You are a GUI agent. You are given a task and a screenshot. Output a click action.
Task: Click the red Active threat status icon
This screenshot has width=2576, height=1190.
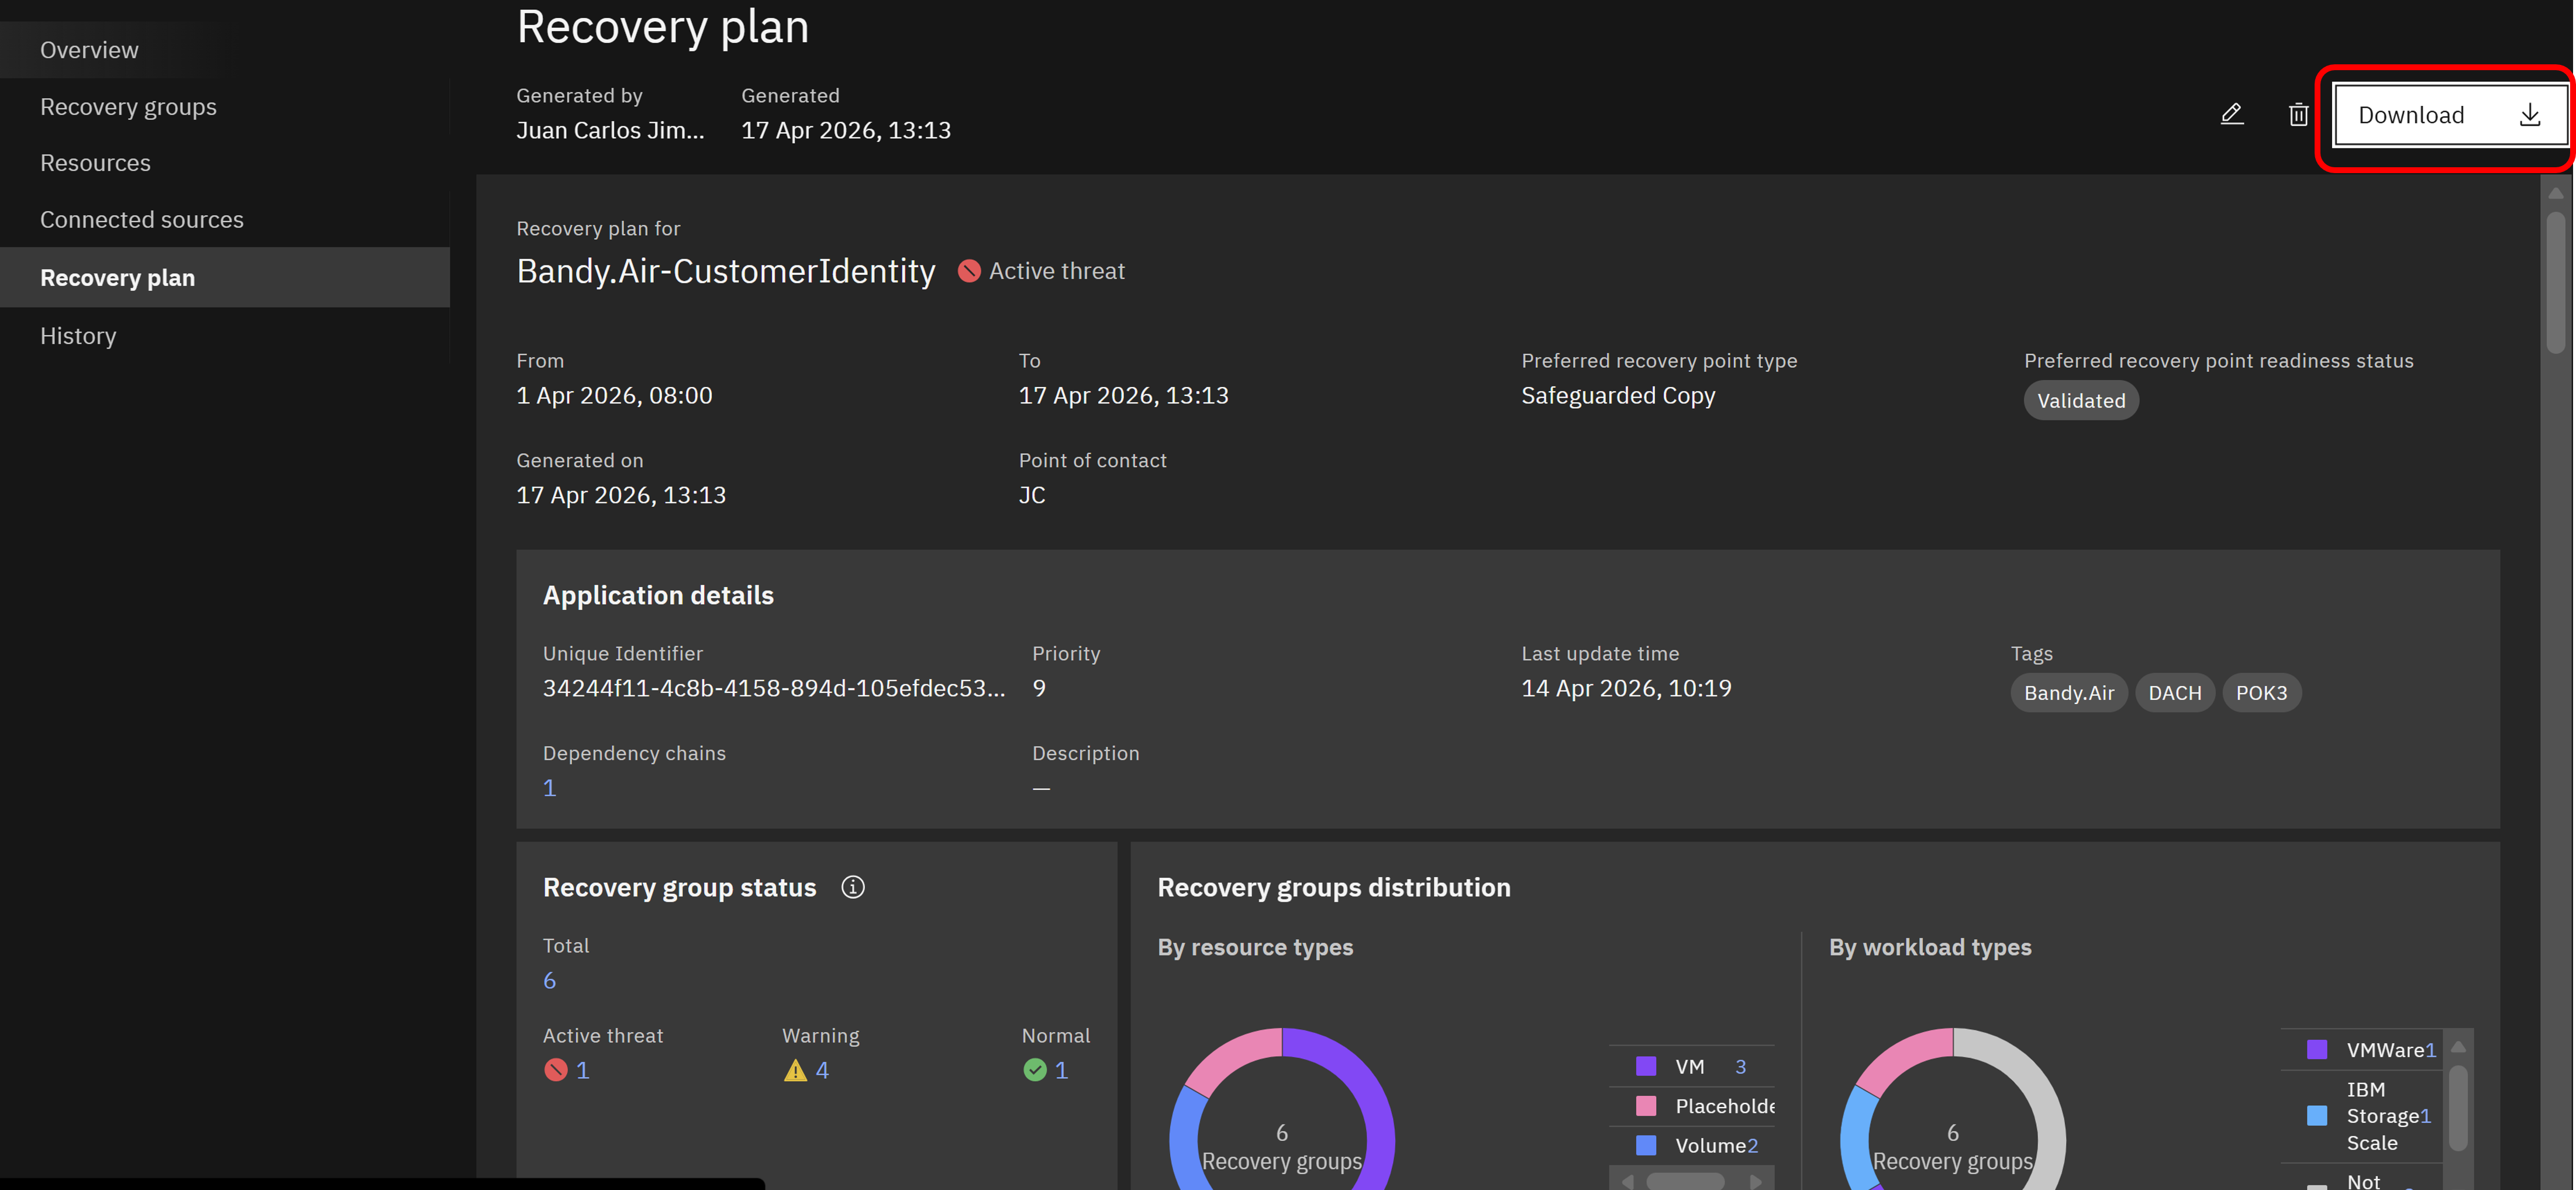point(556,1070)
